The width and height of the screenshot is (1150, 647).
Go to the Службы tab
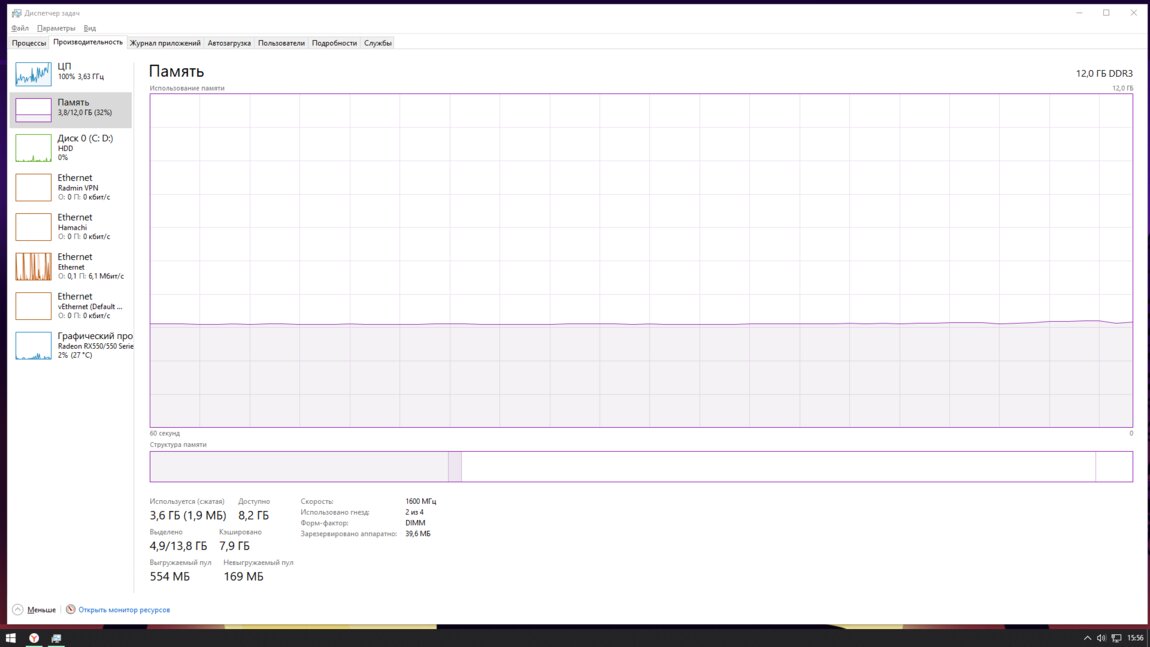coord(378,43)
